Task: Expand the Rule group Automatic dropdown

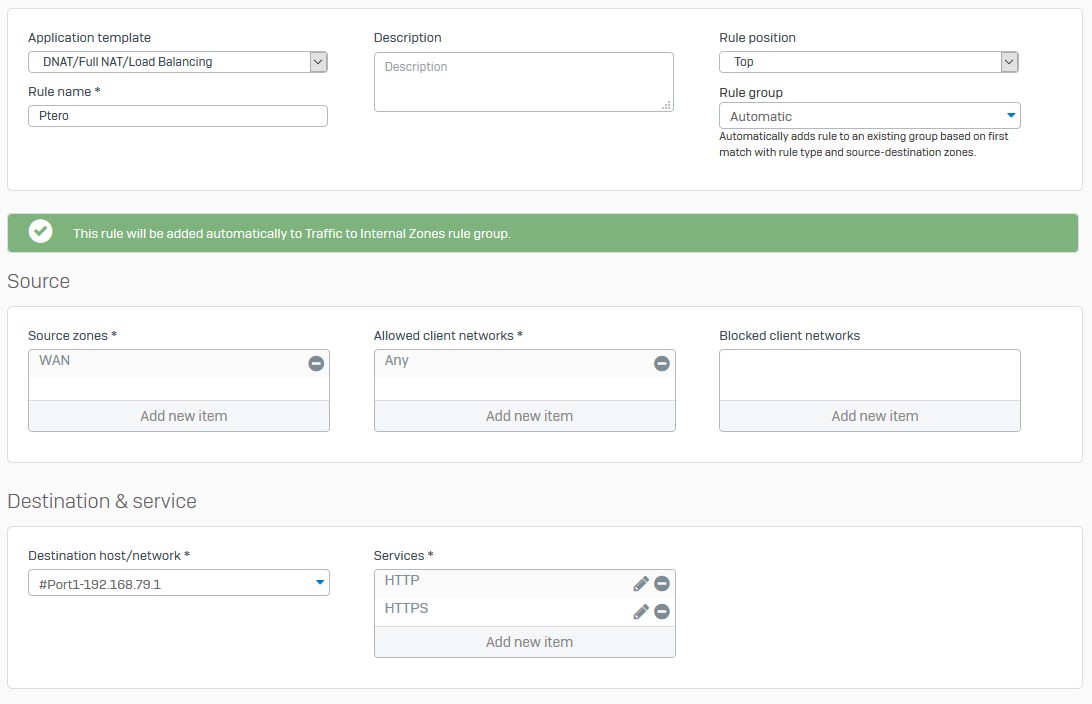Action: (x=1011, y=116)
